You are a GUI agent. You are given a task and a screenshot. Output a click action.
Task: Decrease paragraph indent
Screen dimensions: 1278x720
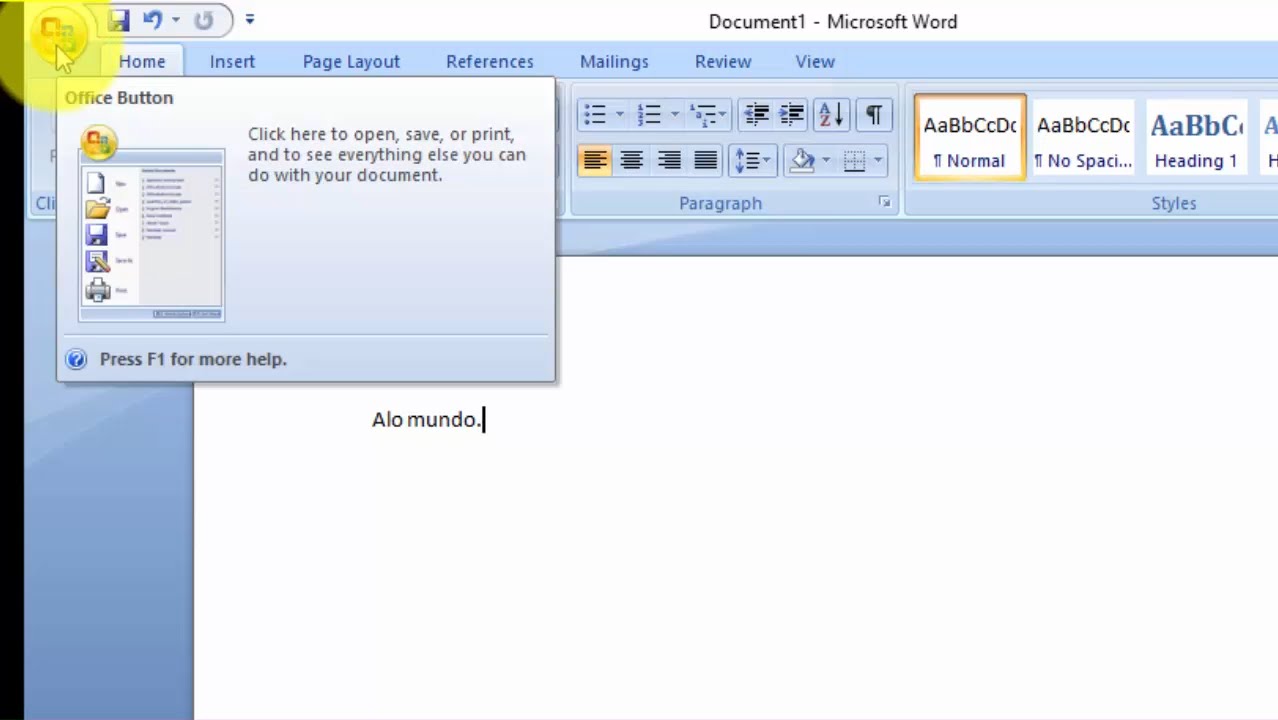(x=756, y=115)
